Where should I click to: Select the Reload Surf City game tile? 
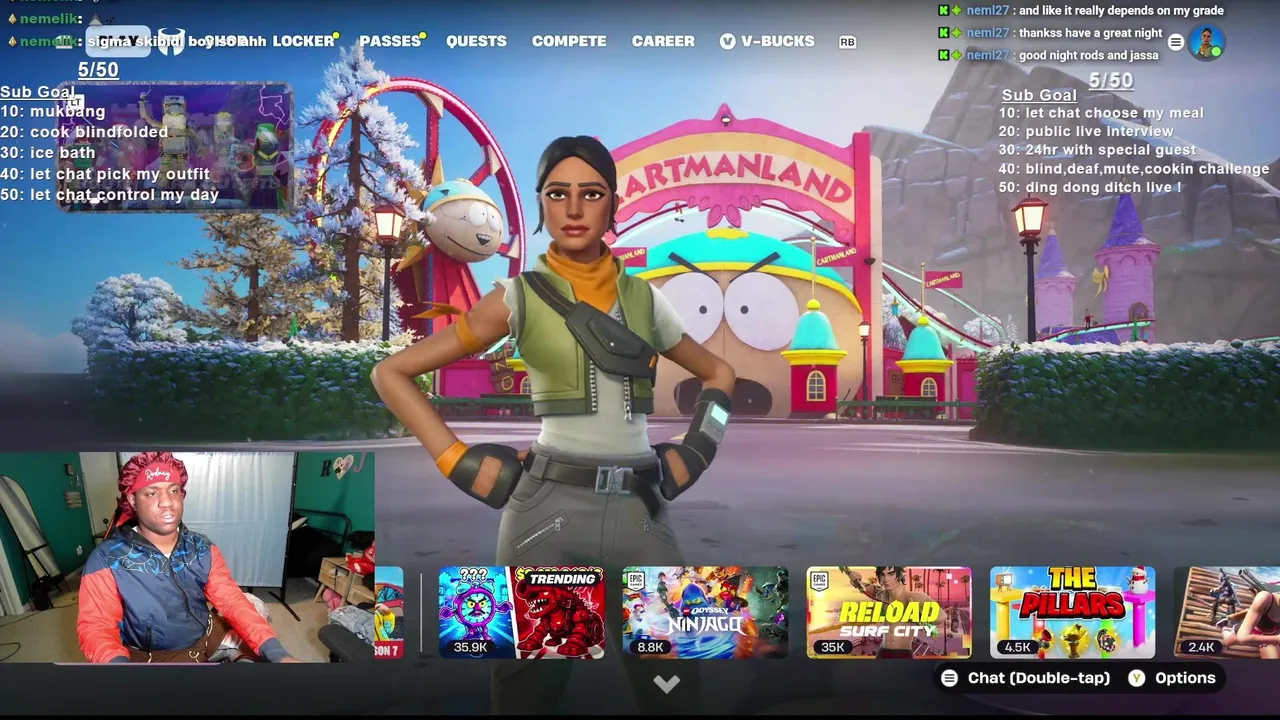click(x=889, y=612)
